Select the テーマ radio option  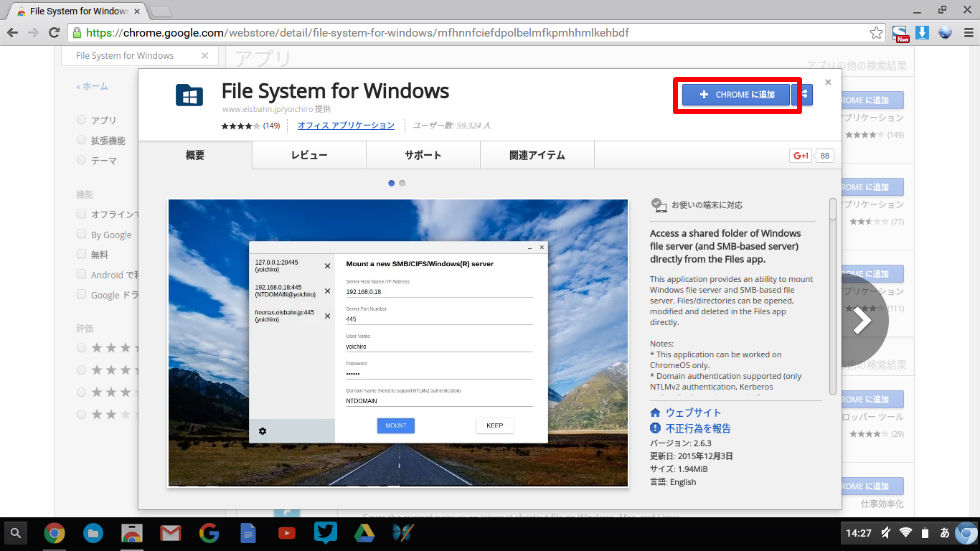coord(81,160)
